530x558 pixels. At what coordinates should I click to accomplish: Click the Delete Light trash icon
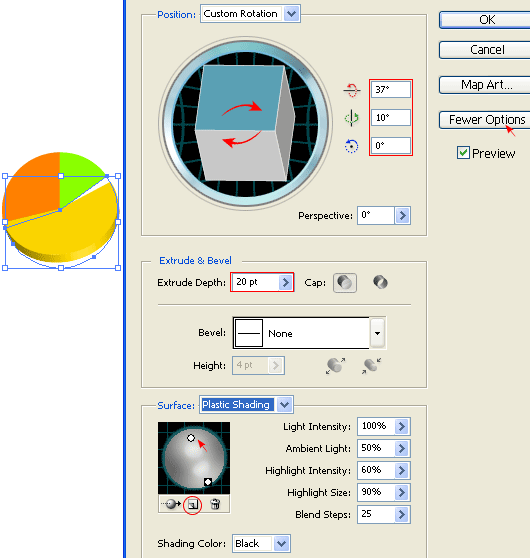(x=215, y=504)
